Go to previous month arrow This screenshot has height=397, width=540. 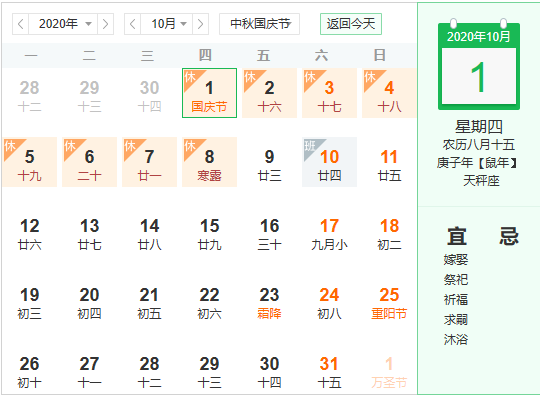132,24
